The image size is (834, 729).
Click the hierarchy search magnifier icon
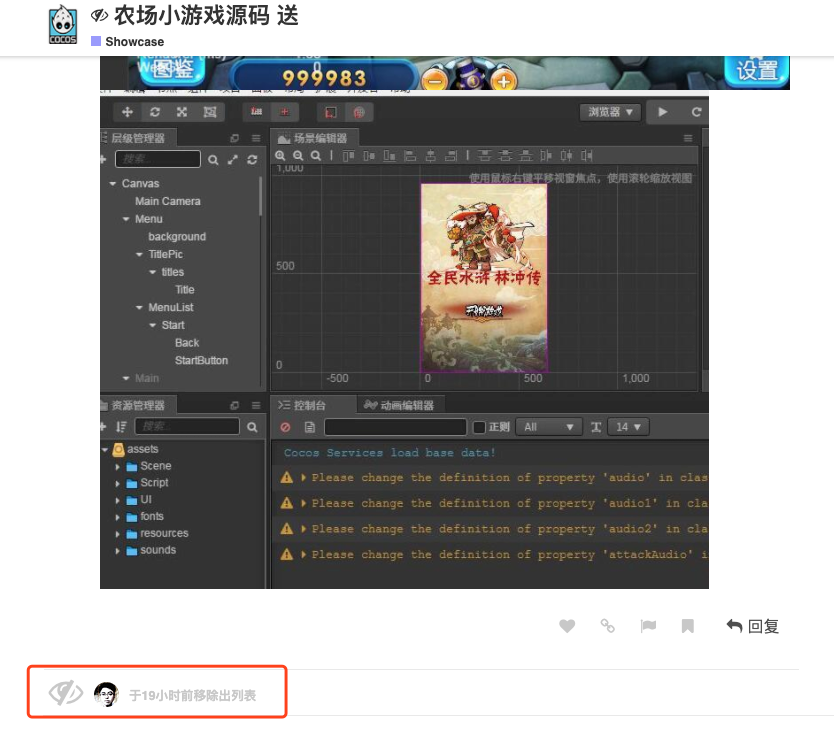pyautogui.click(x=213, y=160)
